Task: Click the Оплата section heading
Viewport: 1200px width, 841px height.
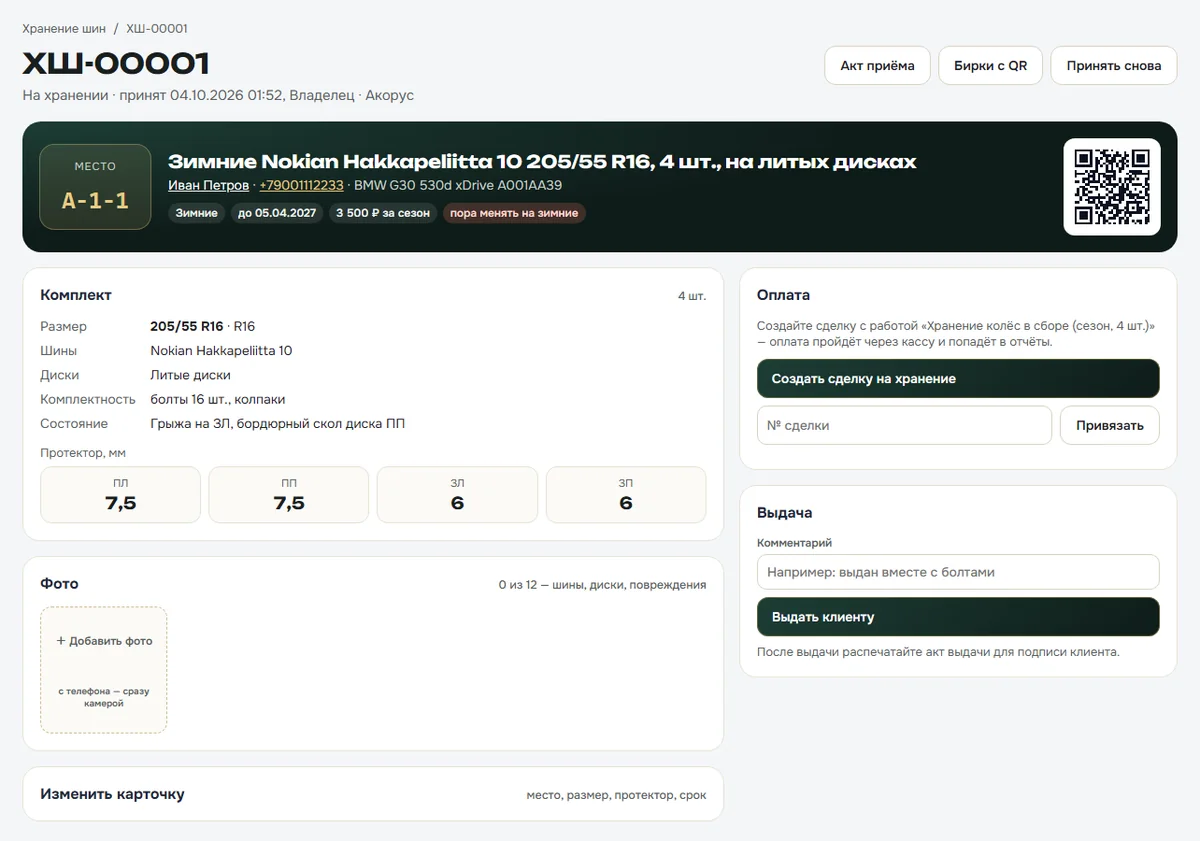Action: (x=783, y=295)
